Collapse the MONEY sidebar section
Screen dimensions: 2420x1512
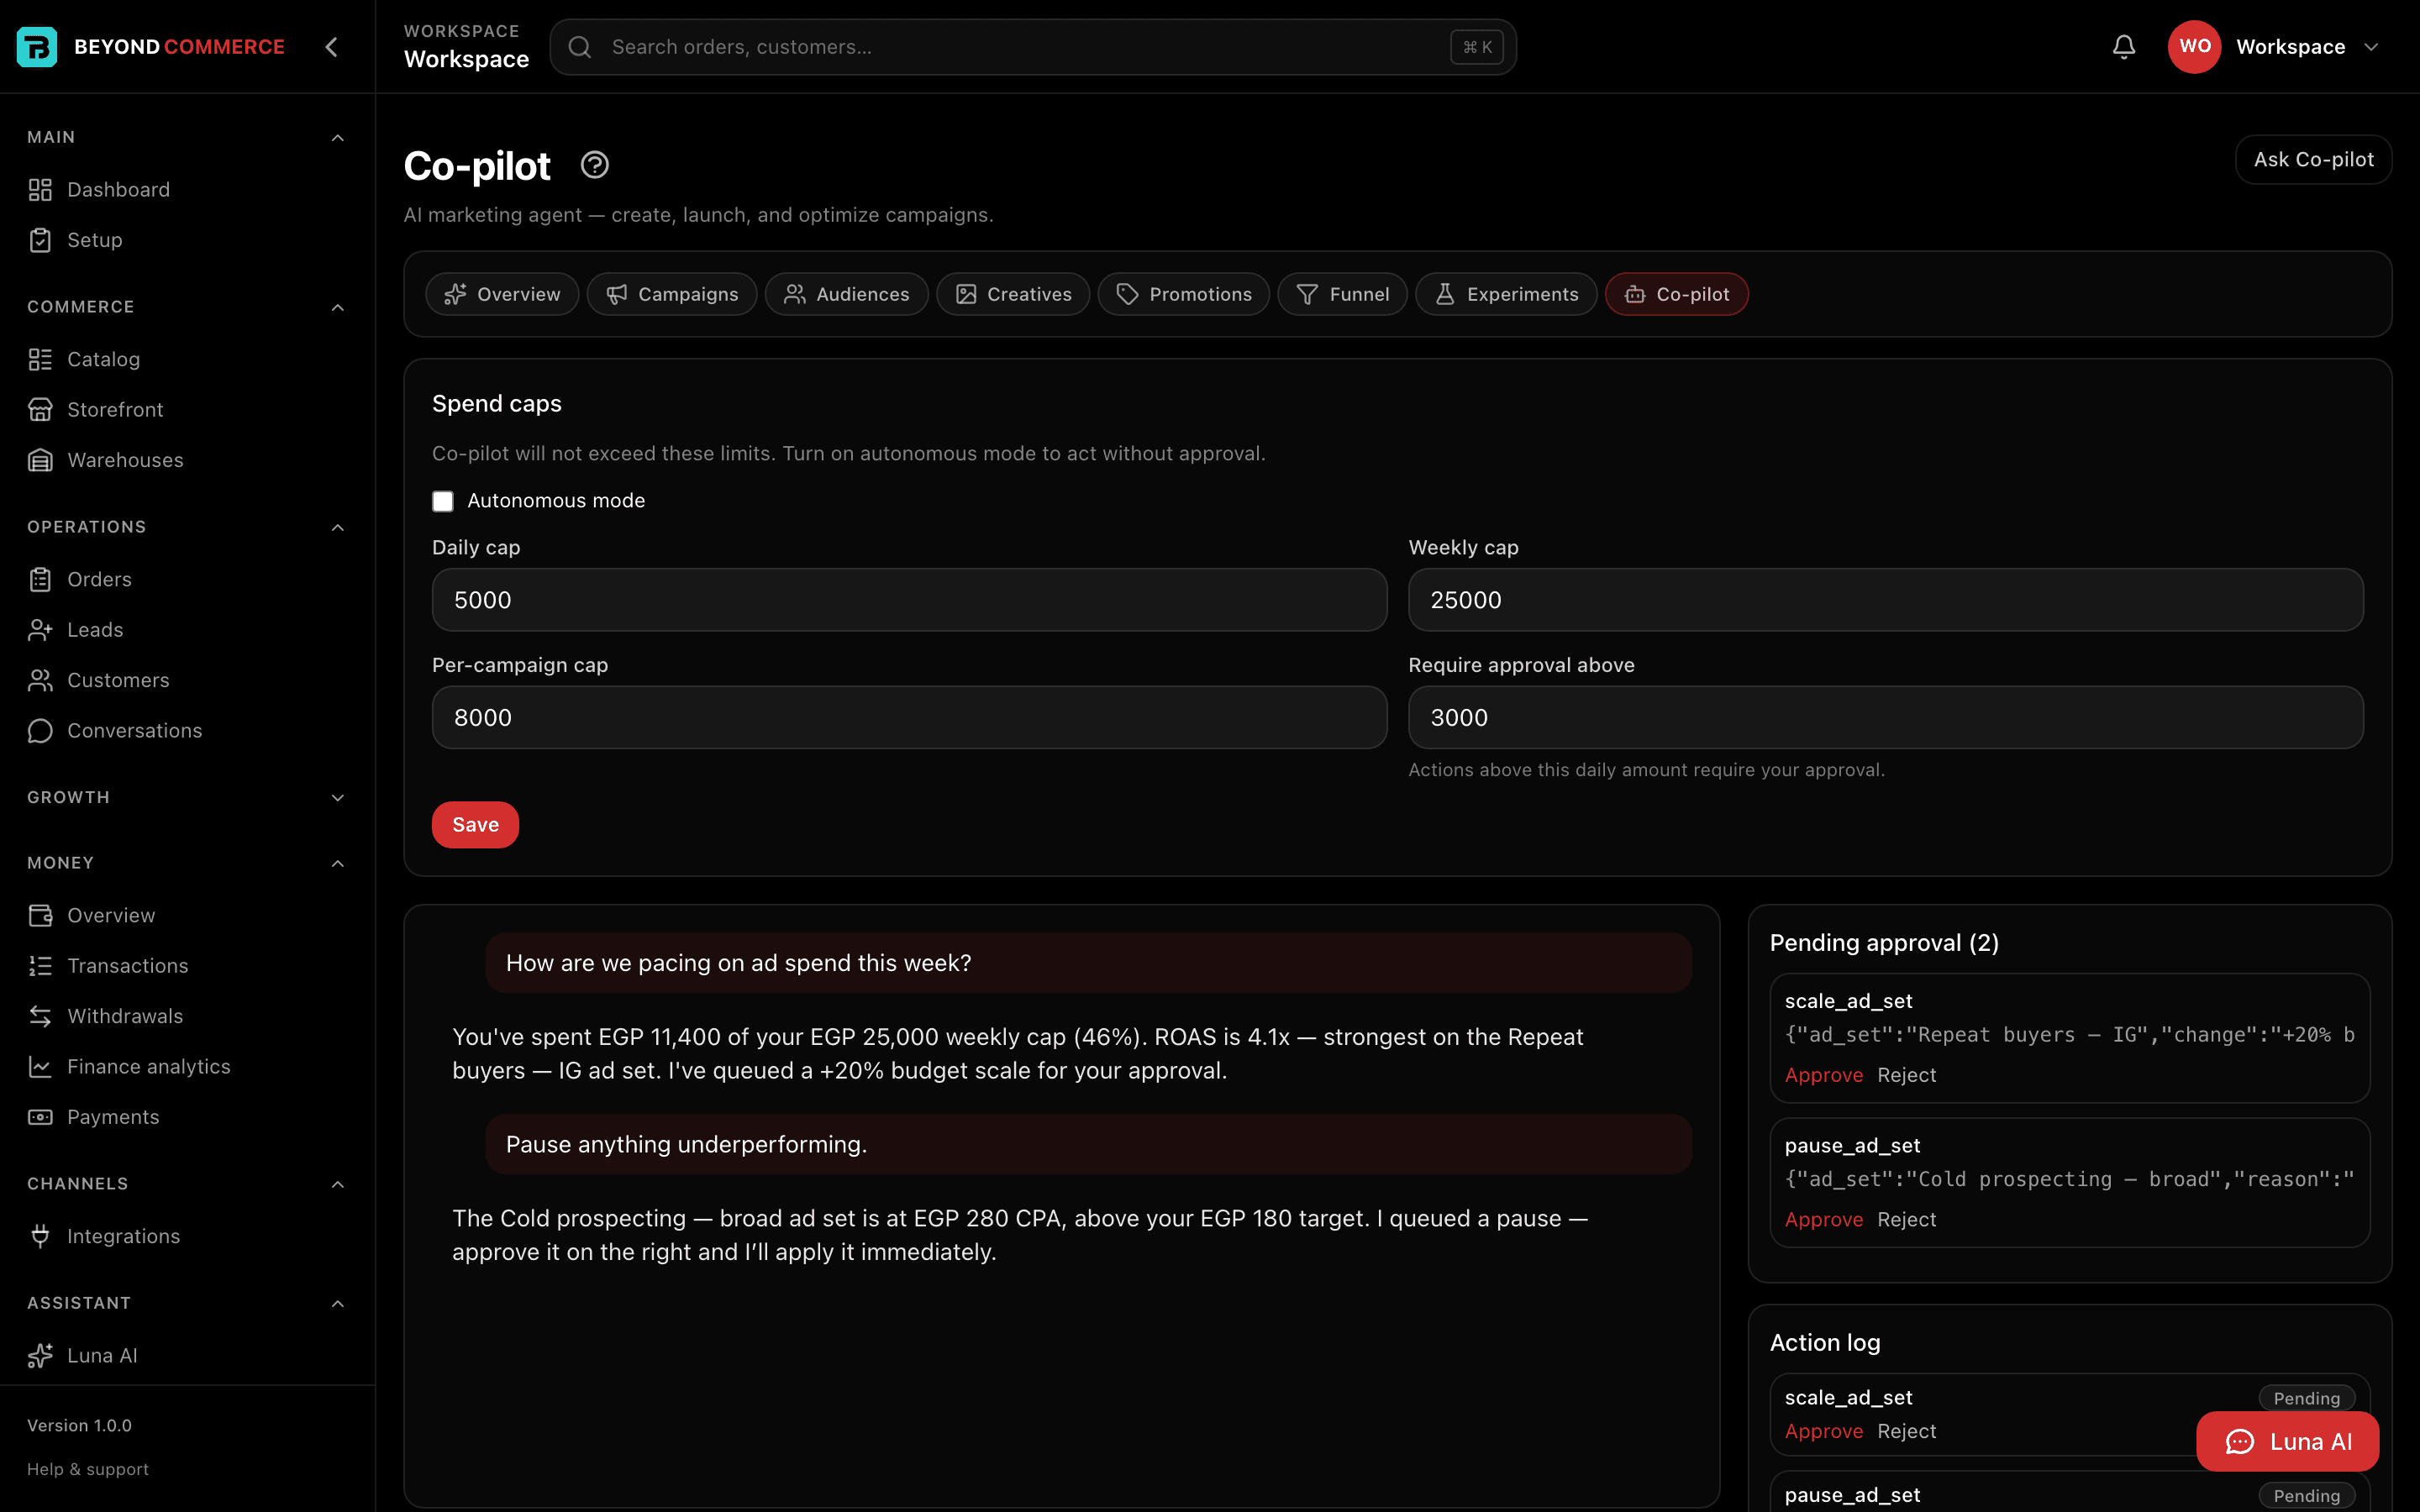pos(337,863)
